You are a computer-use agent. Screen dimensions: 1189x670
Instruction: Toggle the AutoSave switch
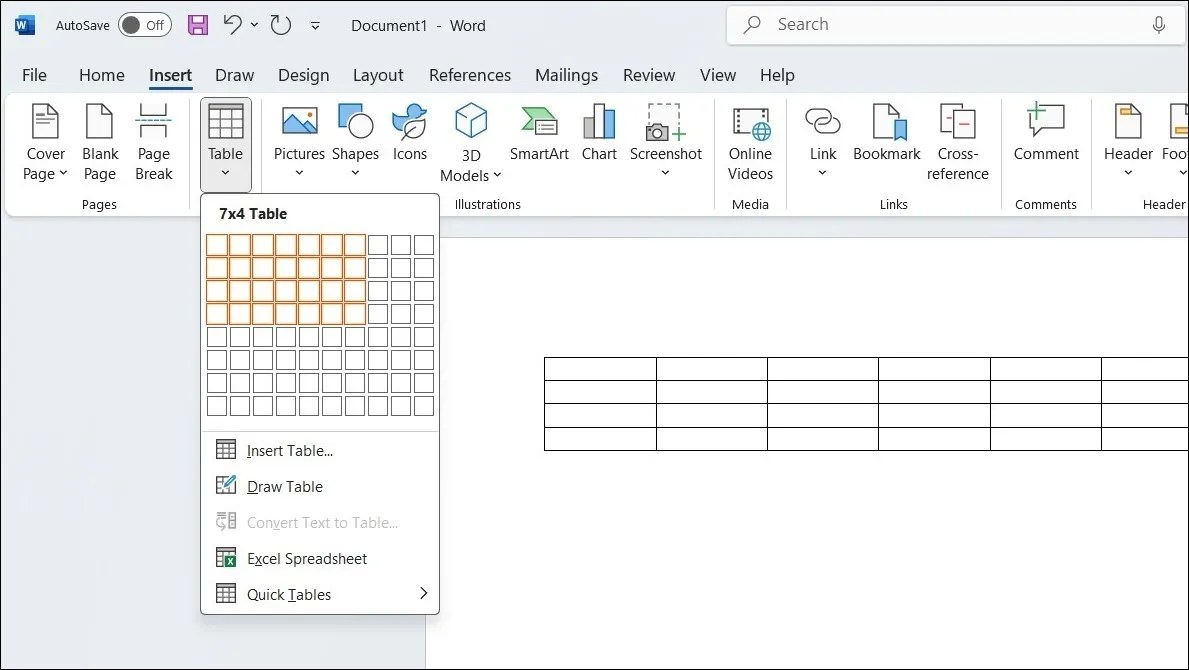point(145,25)
